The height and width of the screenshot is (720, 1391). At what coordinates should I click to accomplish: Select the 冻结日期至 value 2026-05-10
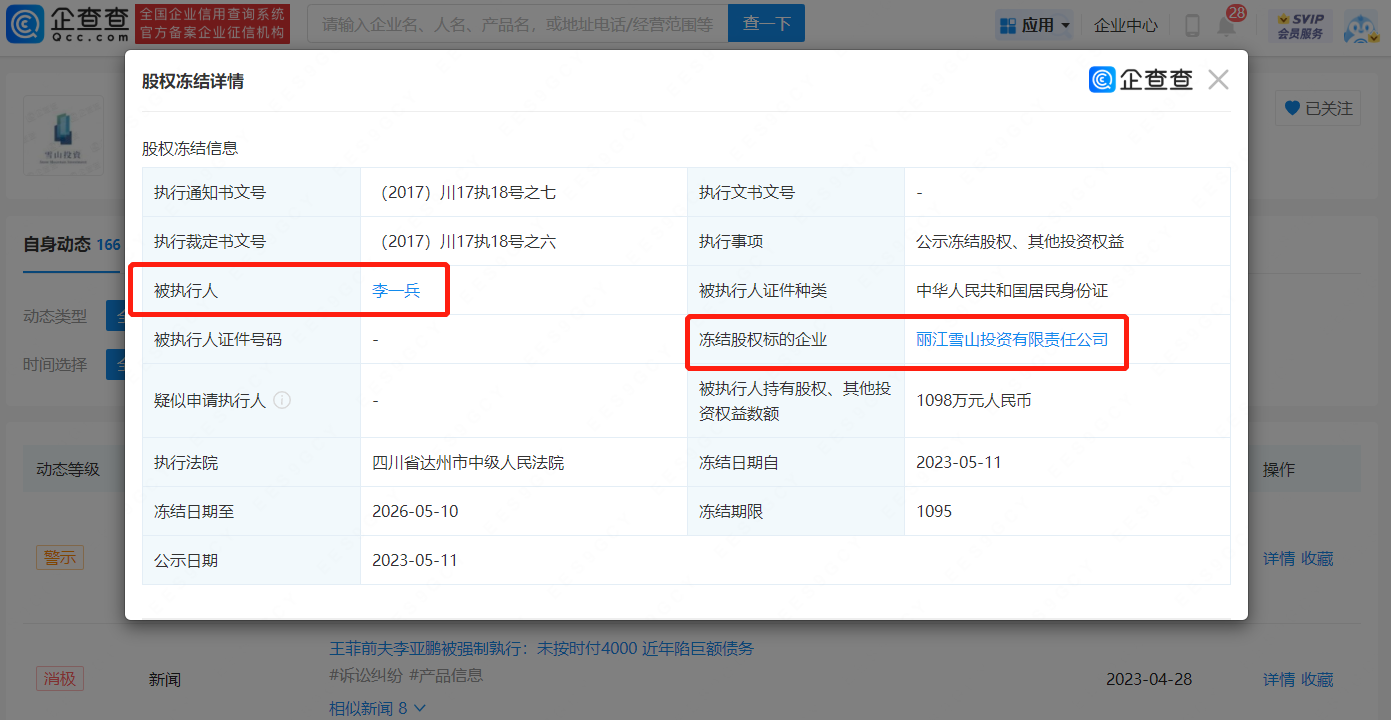[x=415, y=512]
